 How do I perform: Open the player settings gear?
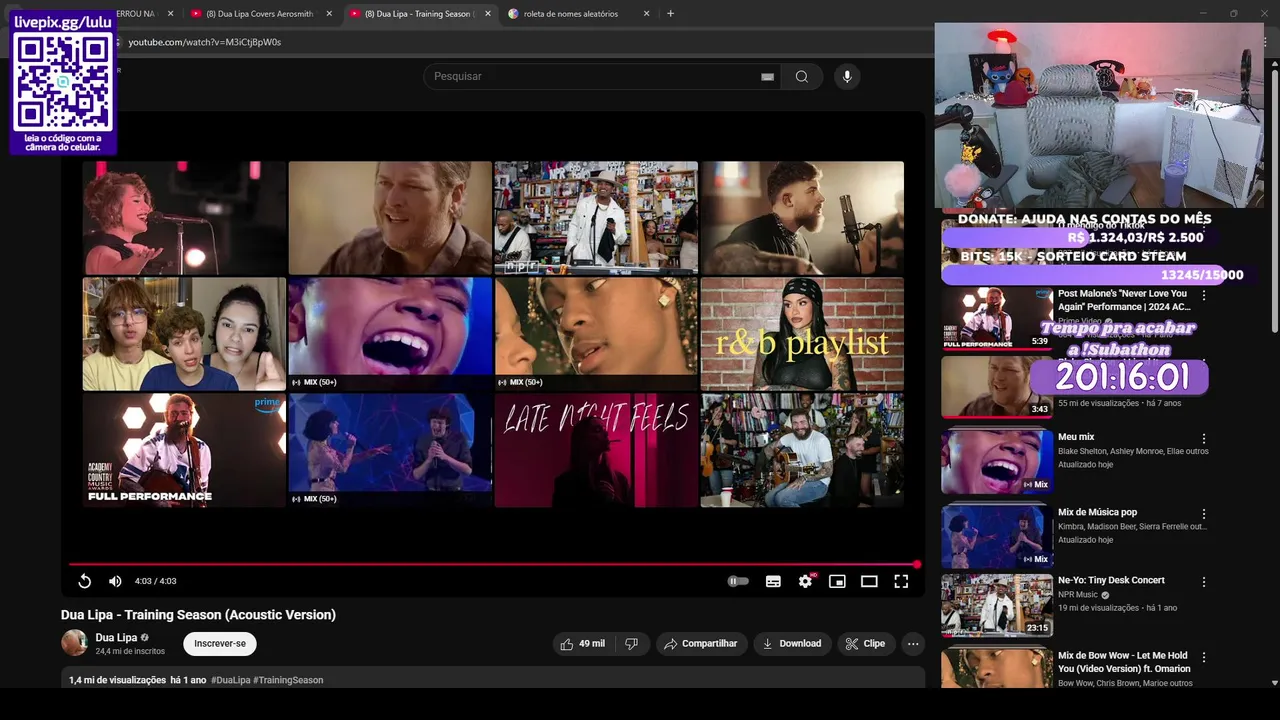(x=805, y=581)
